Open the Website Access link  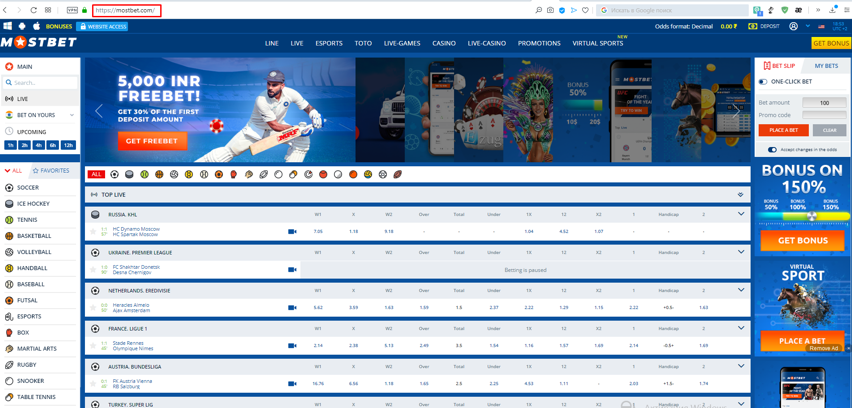click(x=102, y=26)
